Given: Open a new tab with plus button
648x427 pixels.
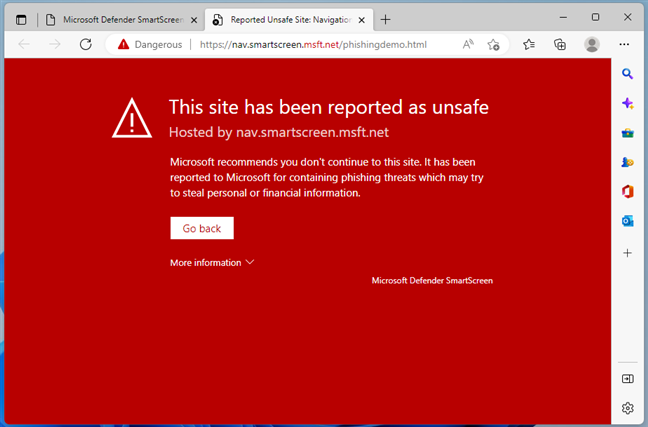Looking at the screenshot, I should point(385,19).
